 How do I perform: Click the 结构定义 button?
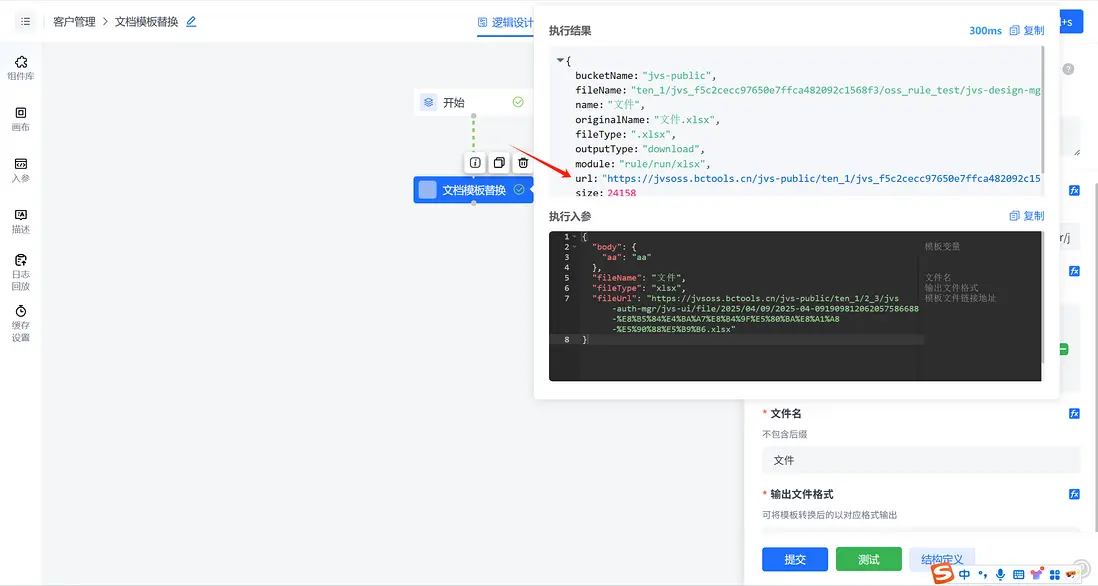[942, 559]
